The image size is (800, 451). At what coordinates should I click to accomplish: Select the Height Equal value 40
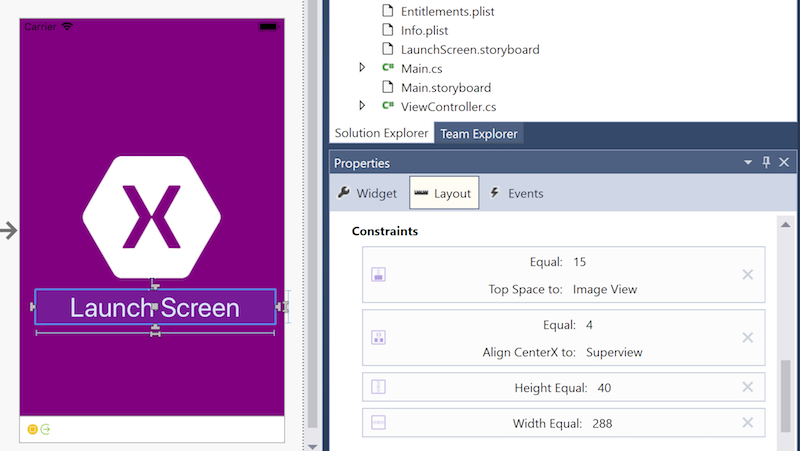click(604, 388)
